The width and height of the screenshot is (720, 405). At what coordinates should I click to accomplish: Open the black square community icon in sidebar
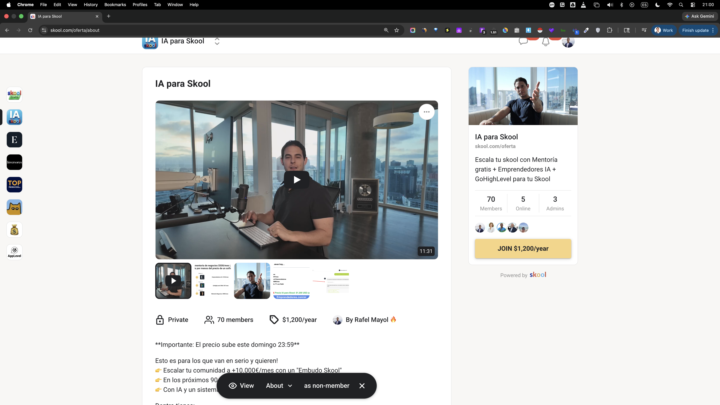click(14, 162)
